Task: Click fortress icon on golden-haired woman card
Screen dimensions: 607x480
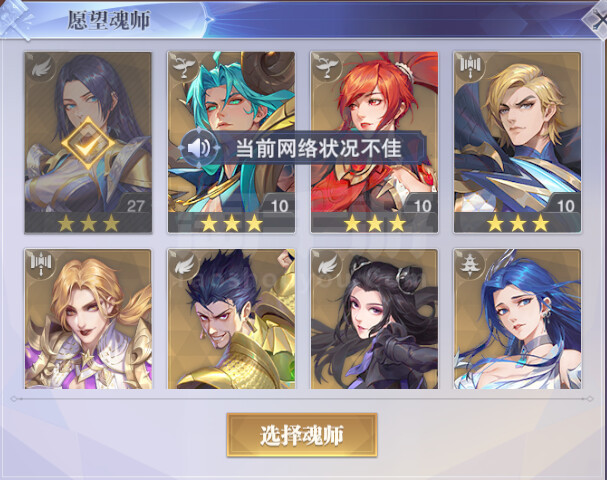Action: [x=42, y=265]
